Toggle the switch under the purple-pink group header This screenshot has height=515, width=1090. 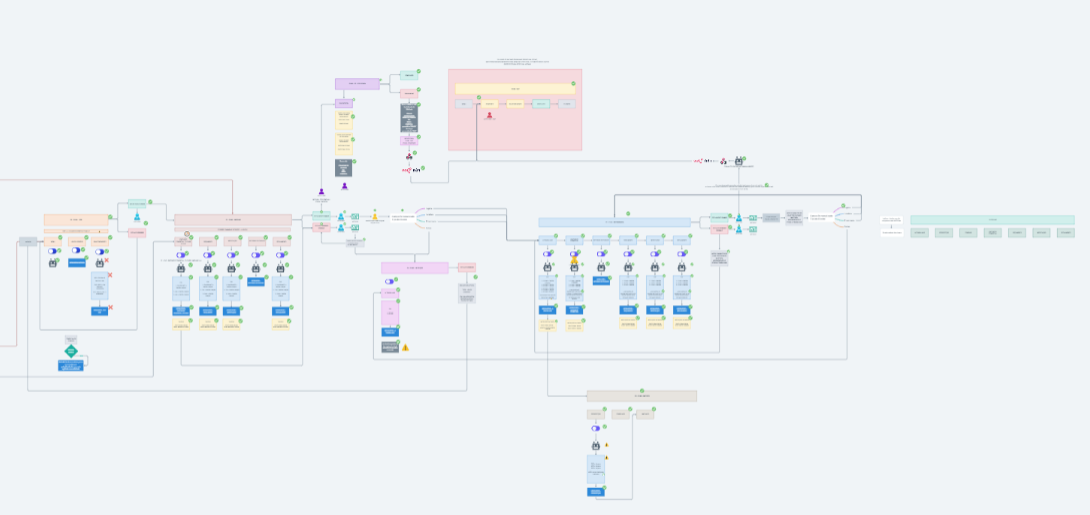pos(389,281)
